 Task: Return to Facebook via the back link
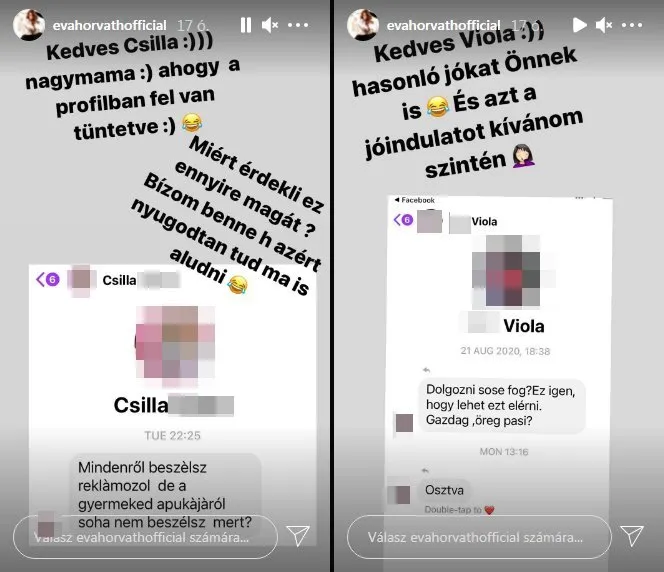414,200
